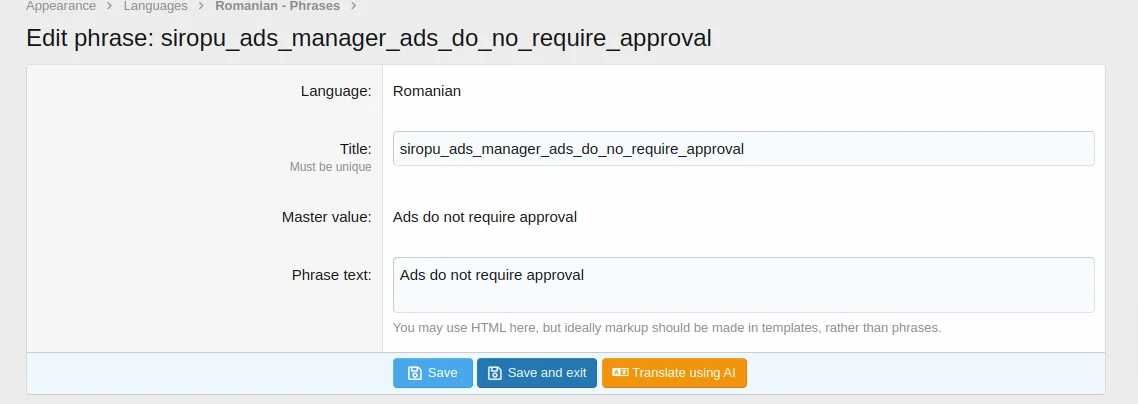Click the chevron after Languages breadcrumb
This screenshot has width=1138, height=404.
(201, 6)
